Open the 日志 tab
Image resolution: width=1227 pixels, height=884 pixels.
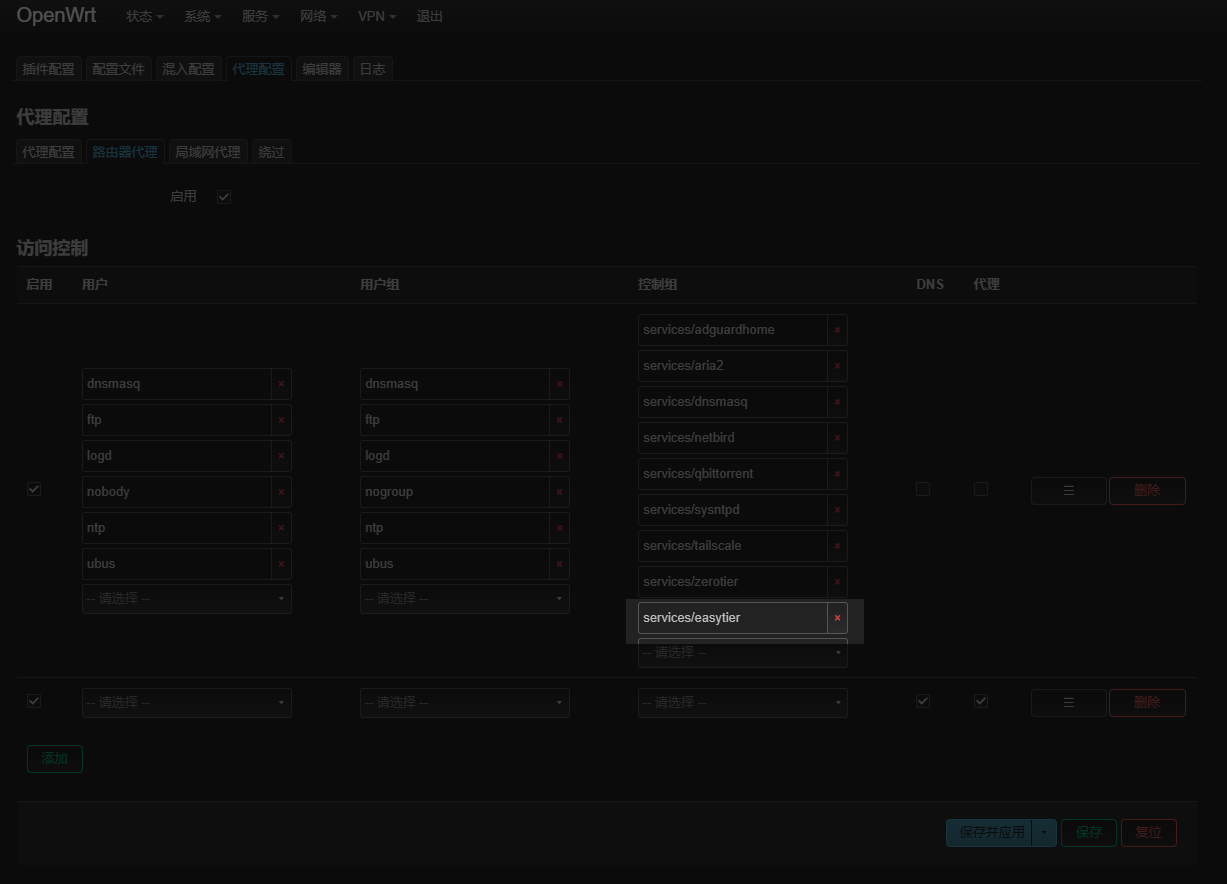pos(372,69)
